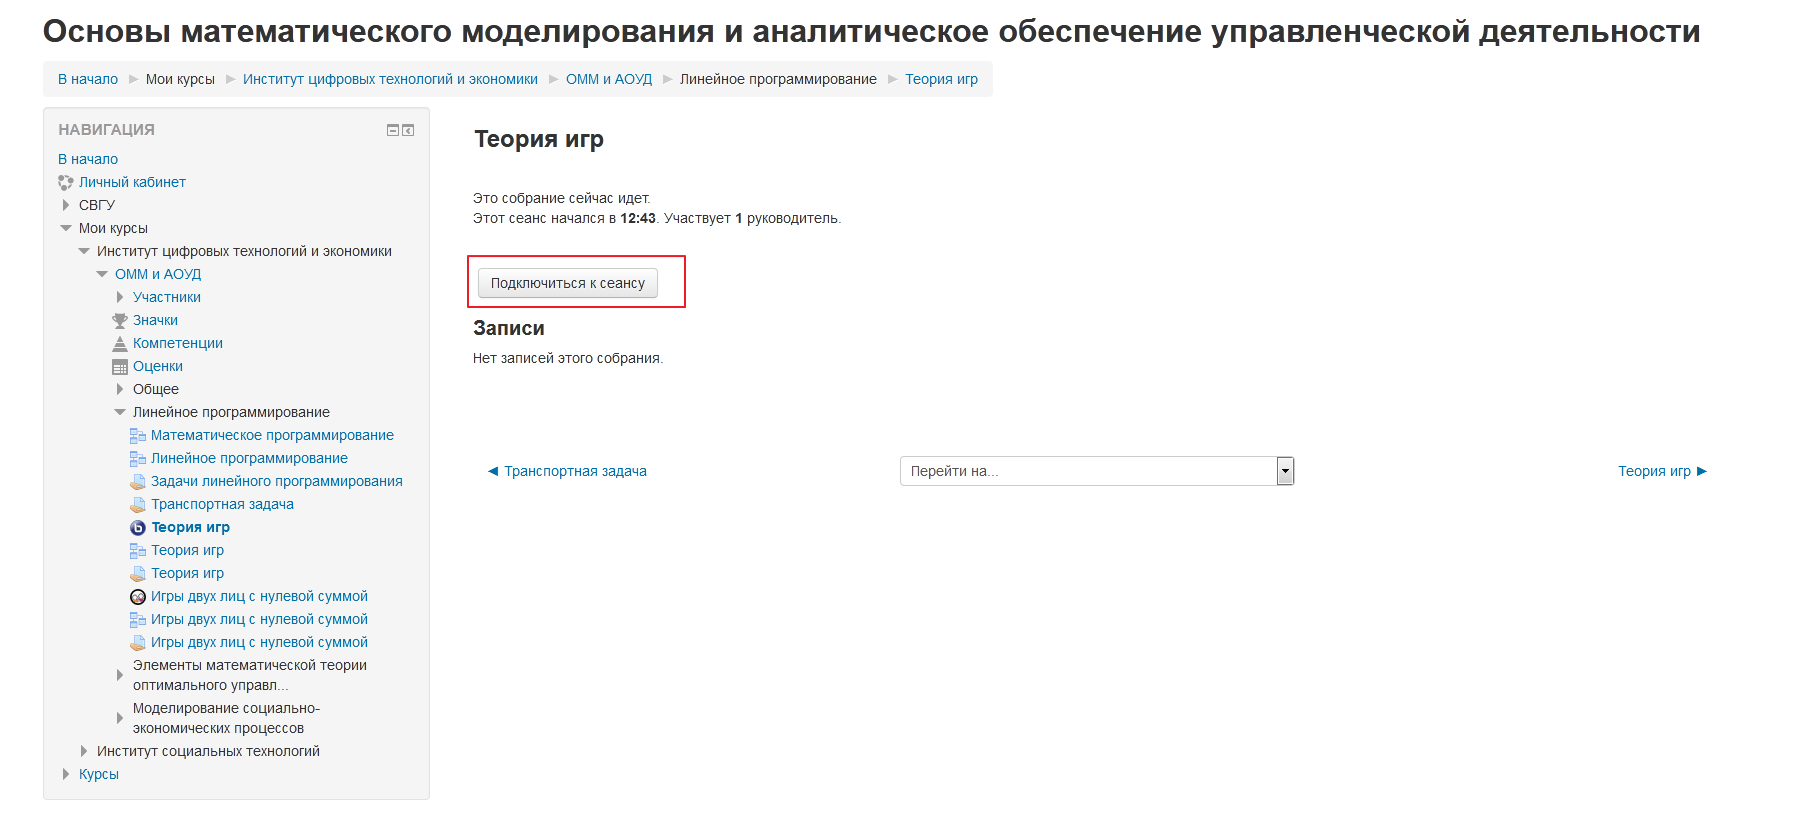Click the quiz icon beside Игры двух лиц

pos(138,597)
